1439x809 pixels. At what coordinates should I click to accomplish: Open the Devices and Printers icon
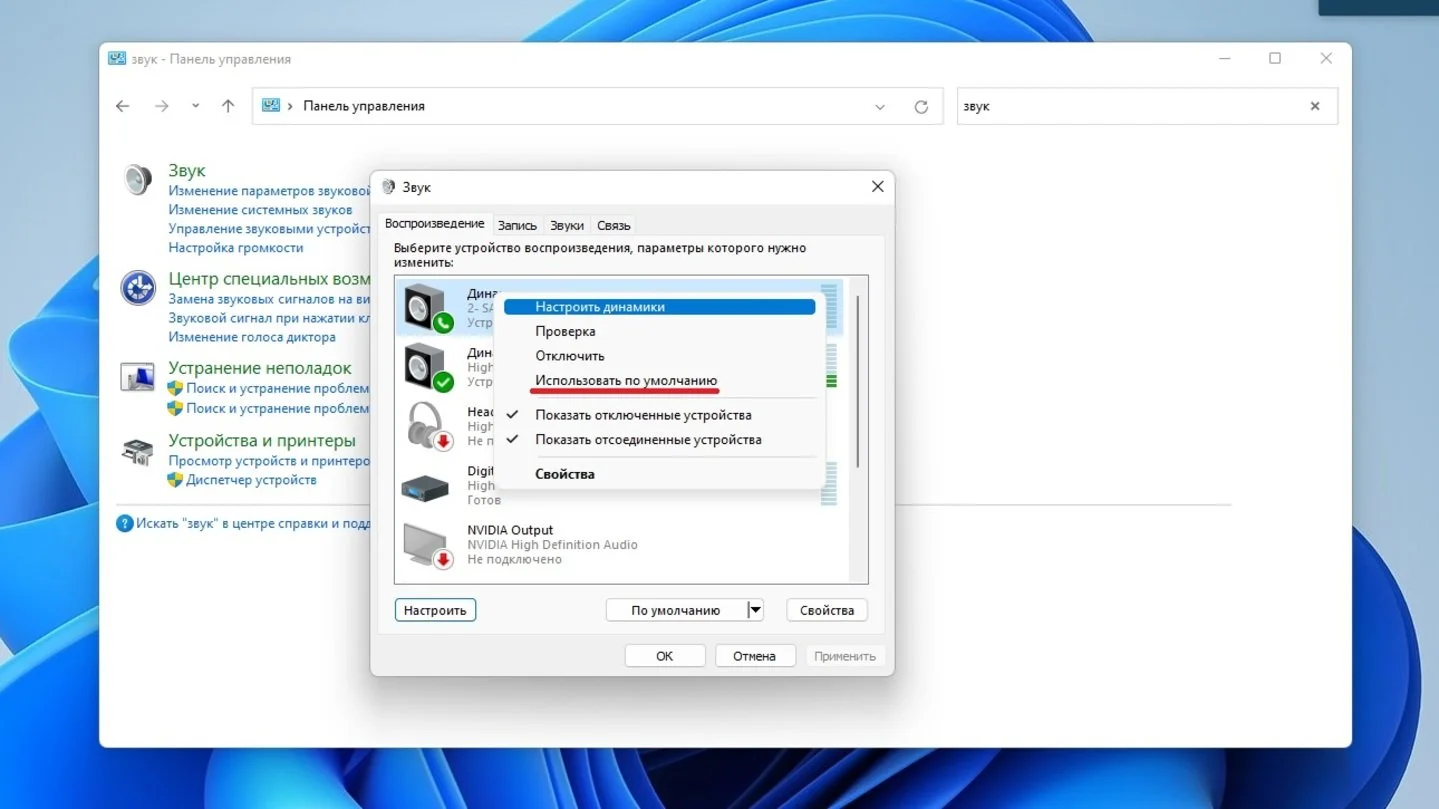137,452
